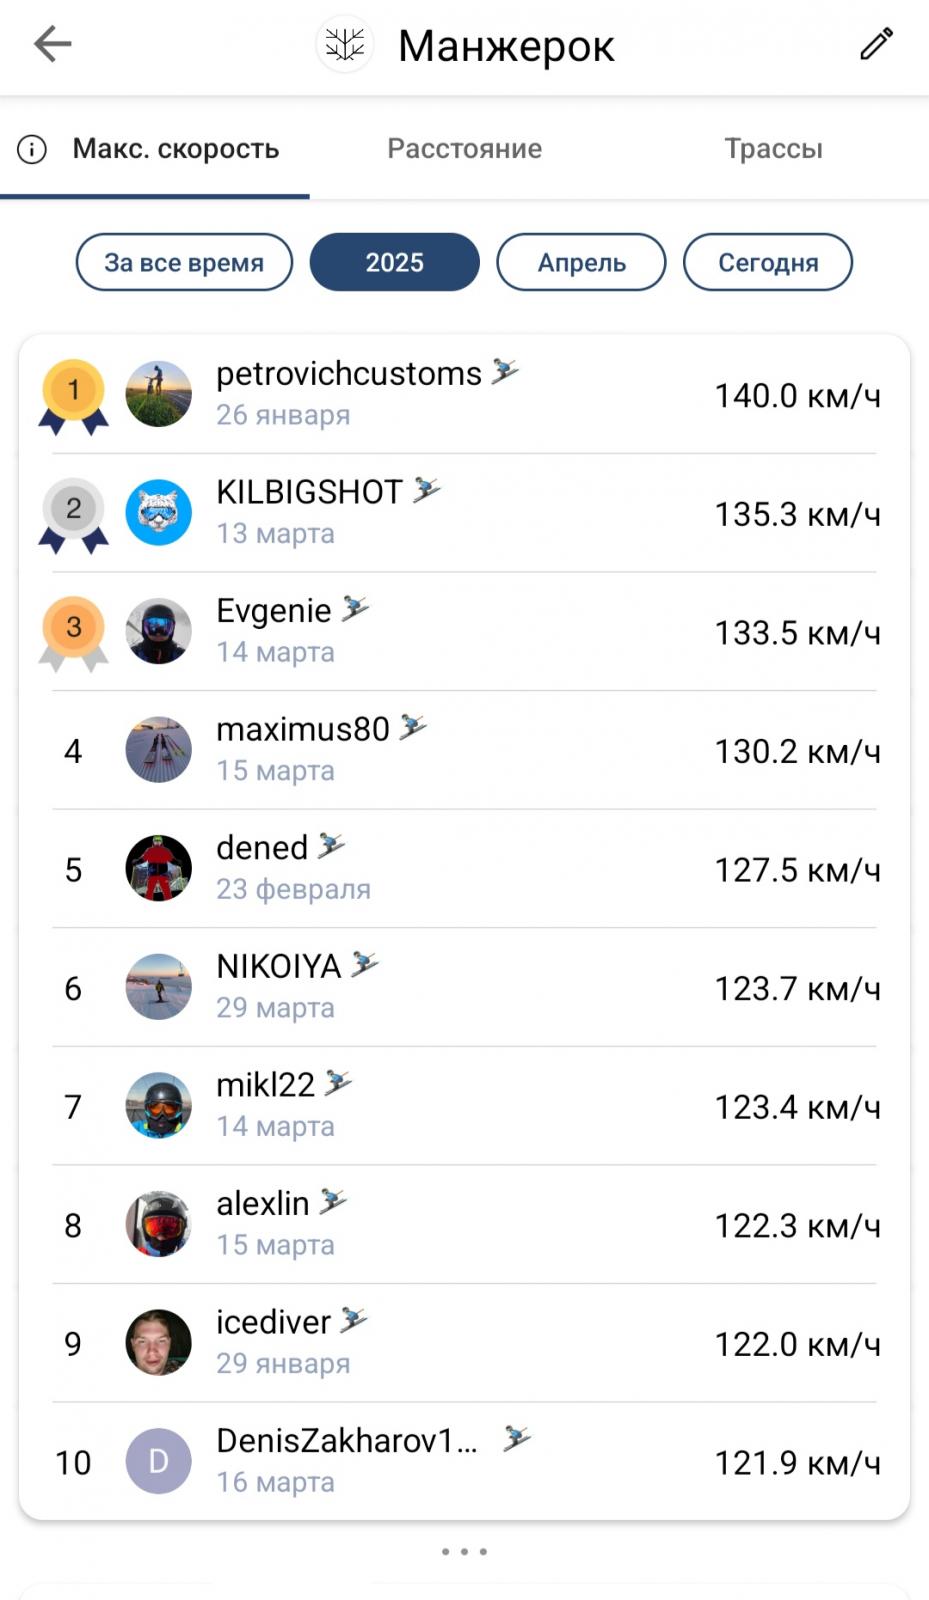This screenshot has height=1600, width=929.
Task: Open the pencil edit icon
Action: coord(876,44)
